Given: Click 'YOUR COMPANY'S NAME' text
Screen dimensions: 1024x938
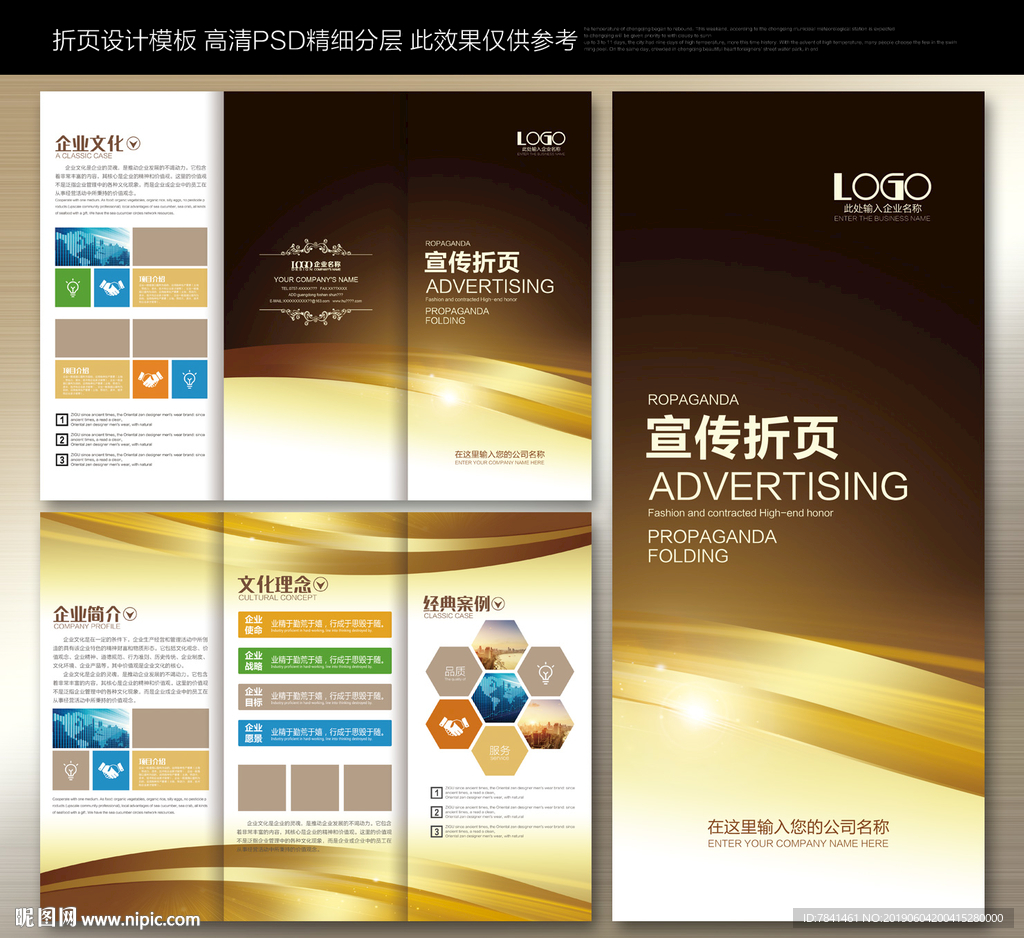Looking at the screenshot, I should coord(316,280).
